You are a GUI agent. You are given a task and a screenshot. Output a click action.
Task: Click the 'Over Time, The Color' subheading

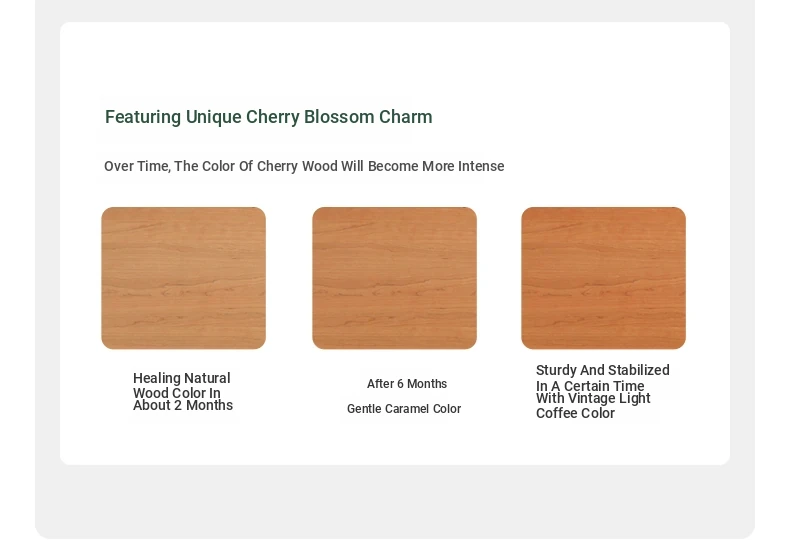304,166
